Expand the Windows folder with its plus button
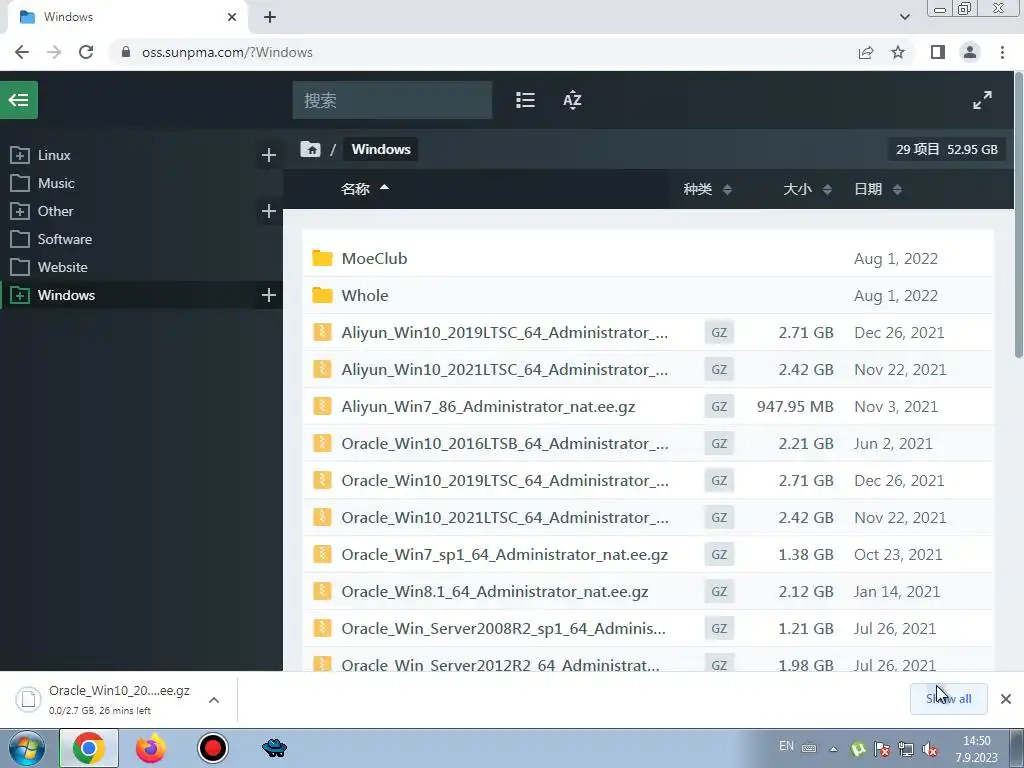 point(268,295)
